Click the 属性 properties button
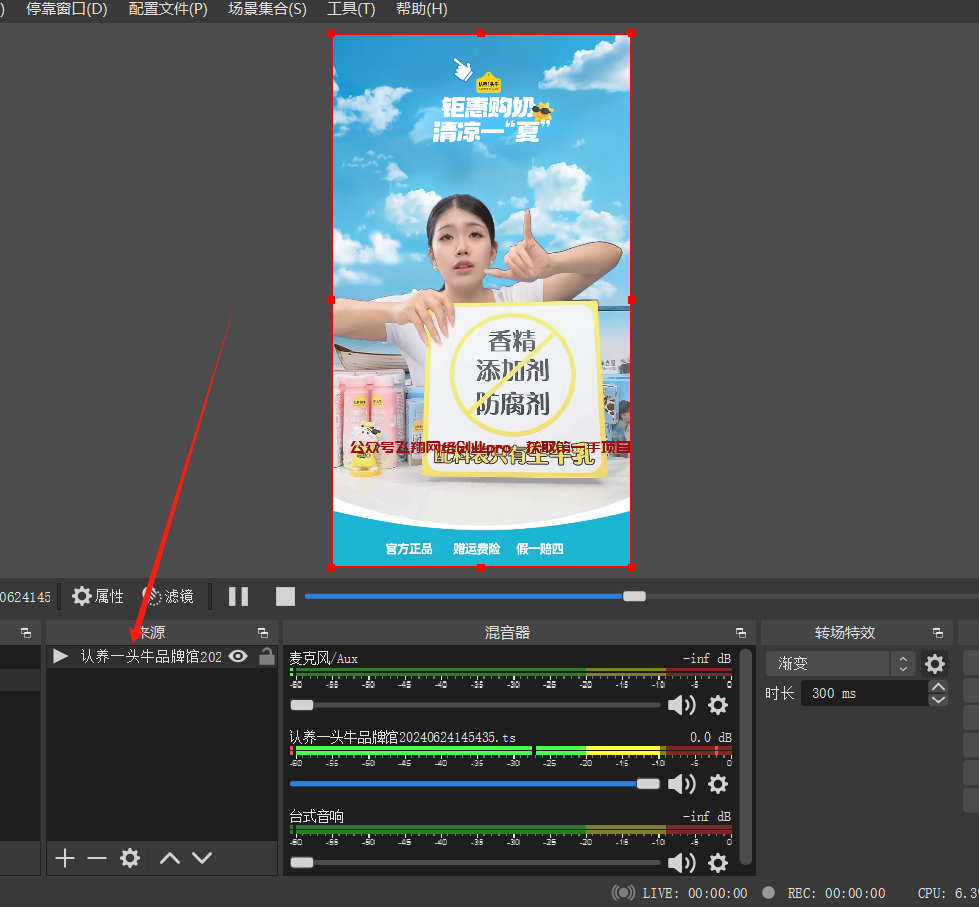This screenshot has width=979, height=907. pos(98,596)
